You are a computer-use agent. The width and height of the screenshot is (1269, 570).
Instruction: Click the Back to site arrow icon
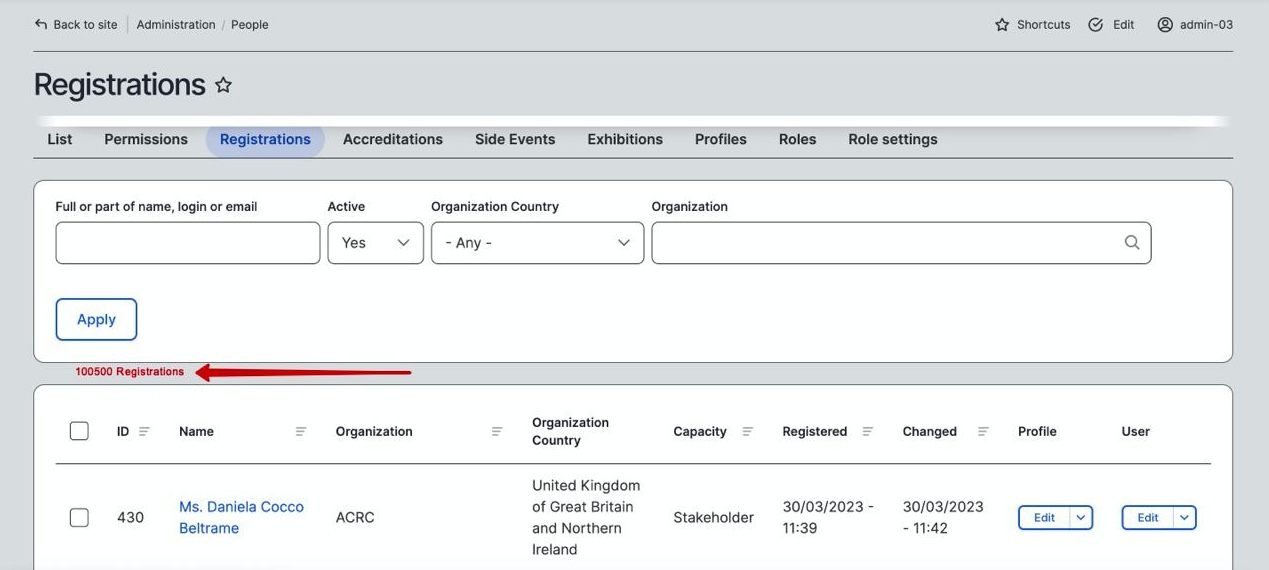pos(41,24)
